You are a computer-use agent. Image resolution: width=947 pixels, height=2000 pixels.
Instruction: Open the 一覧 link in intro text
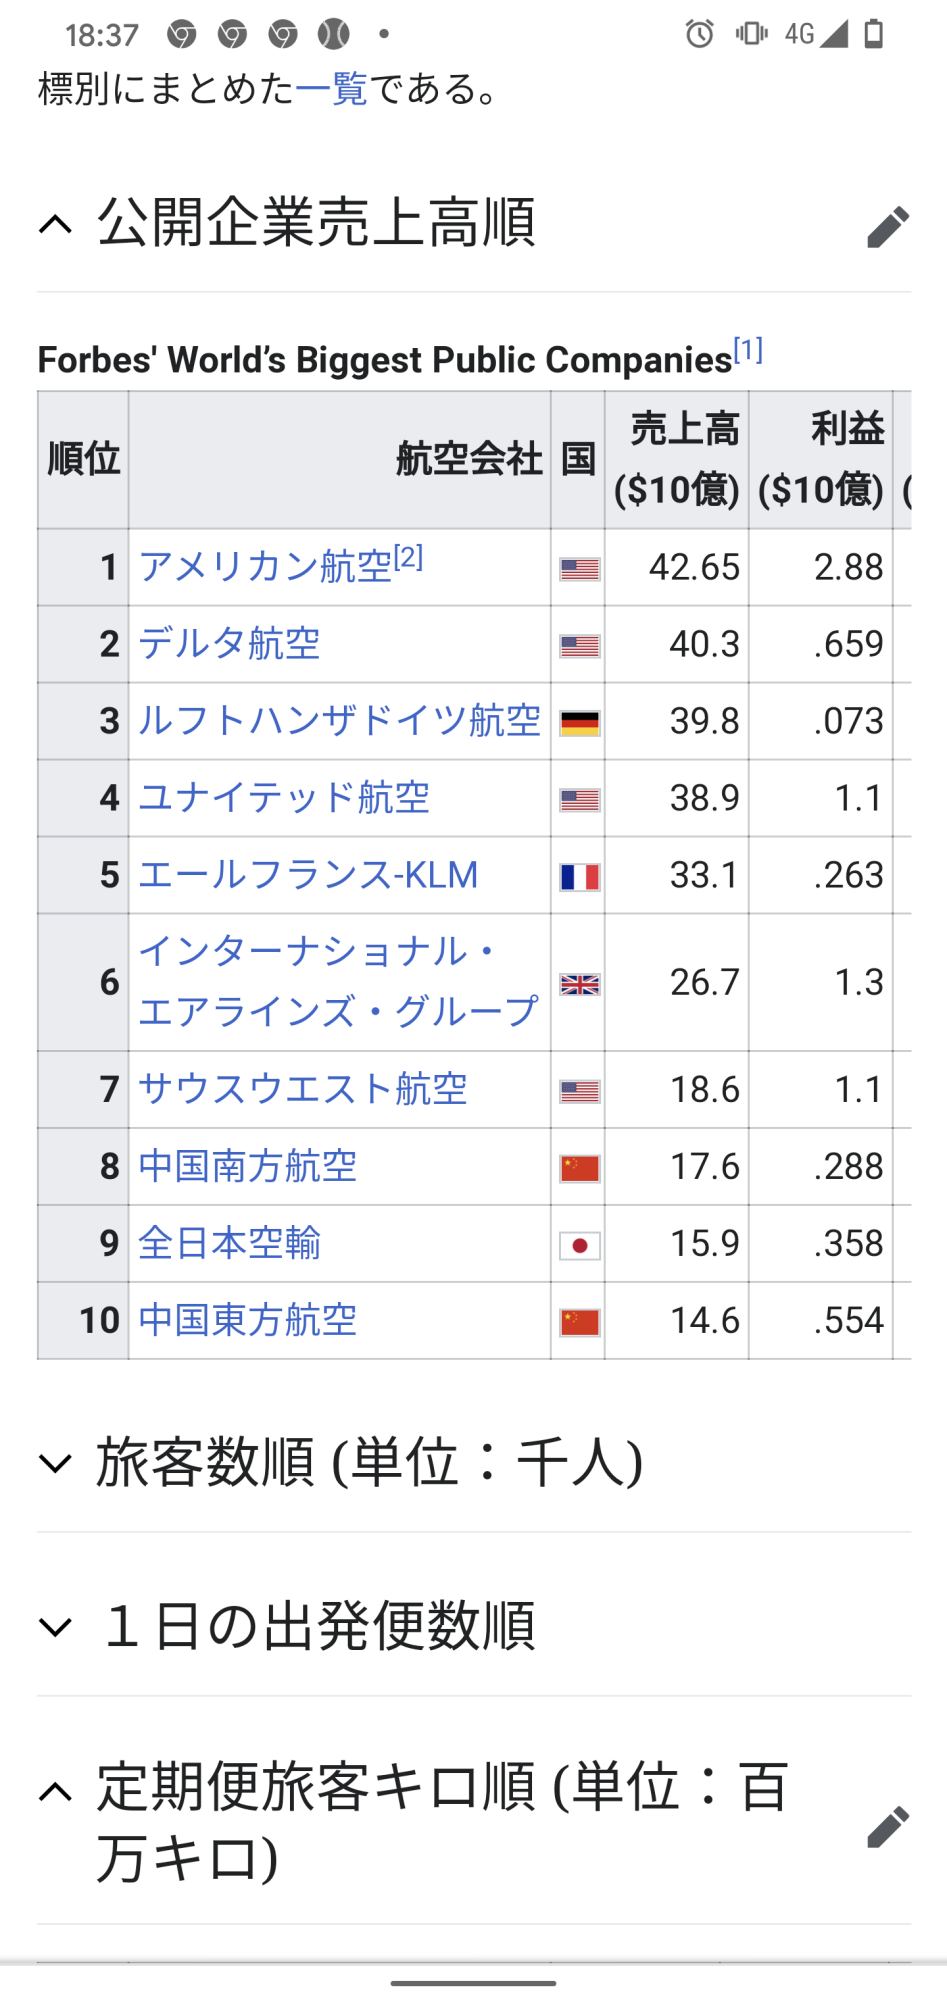(x=332, y=89)
